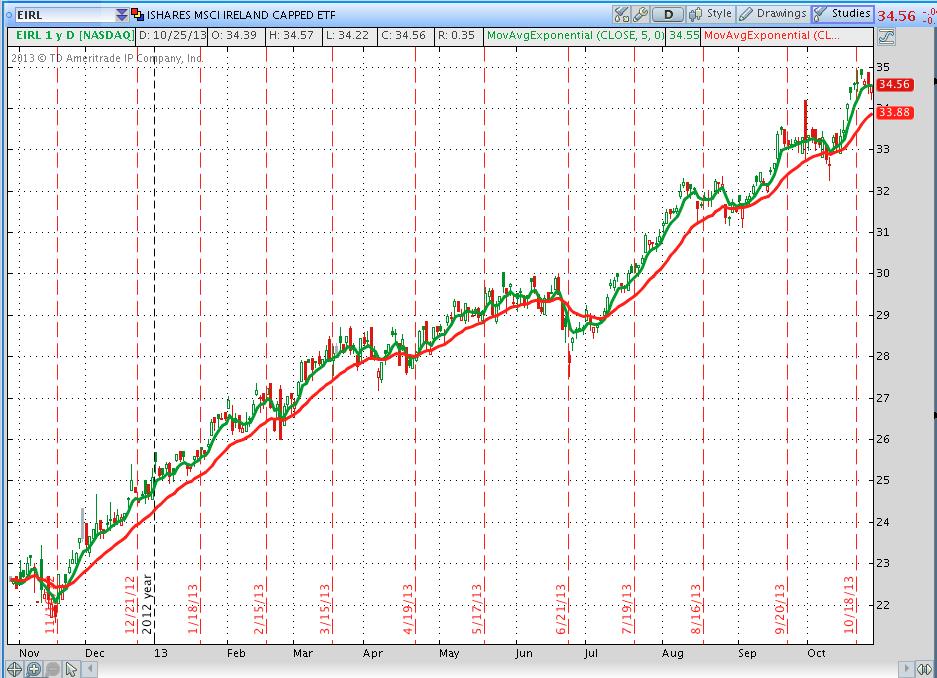
Task: Click the zoom in magnifier icon
Action: [33, 669]
